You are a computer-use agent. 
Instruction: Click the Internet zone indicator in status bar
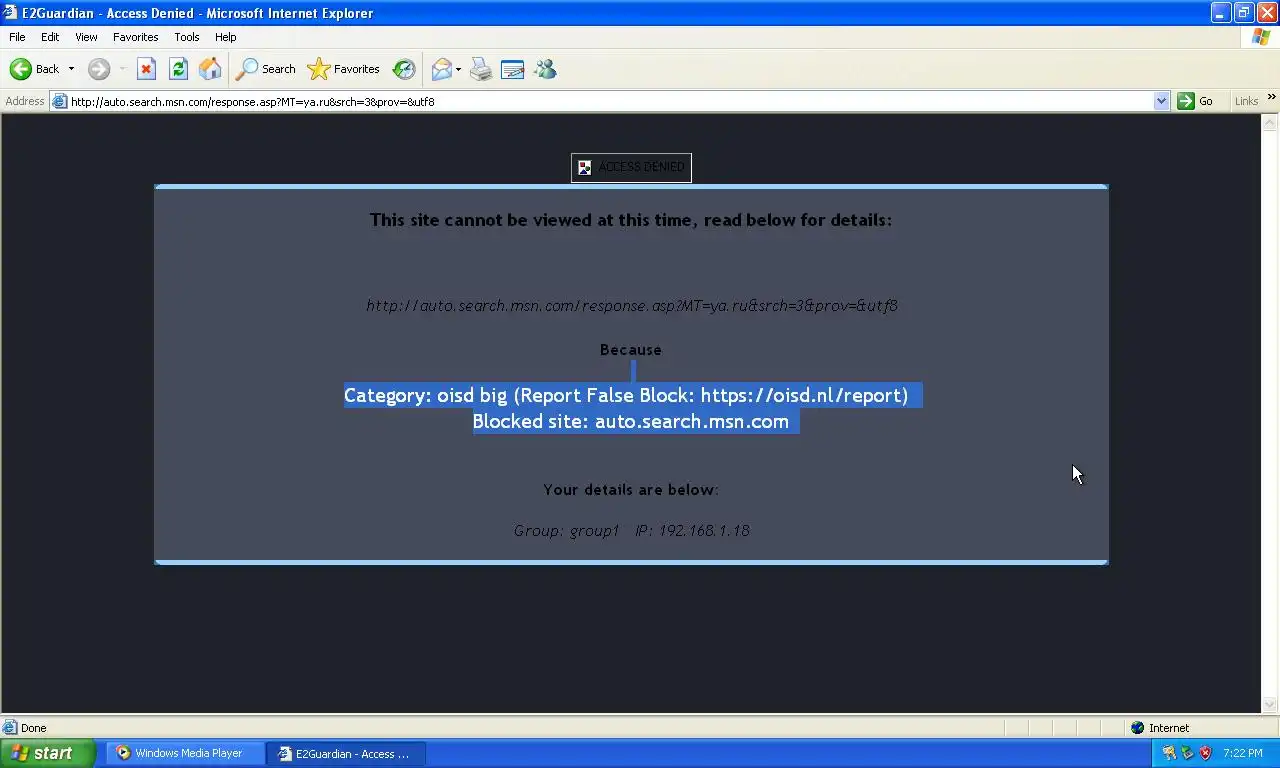point(1160,728)
